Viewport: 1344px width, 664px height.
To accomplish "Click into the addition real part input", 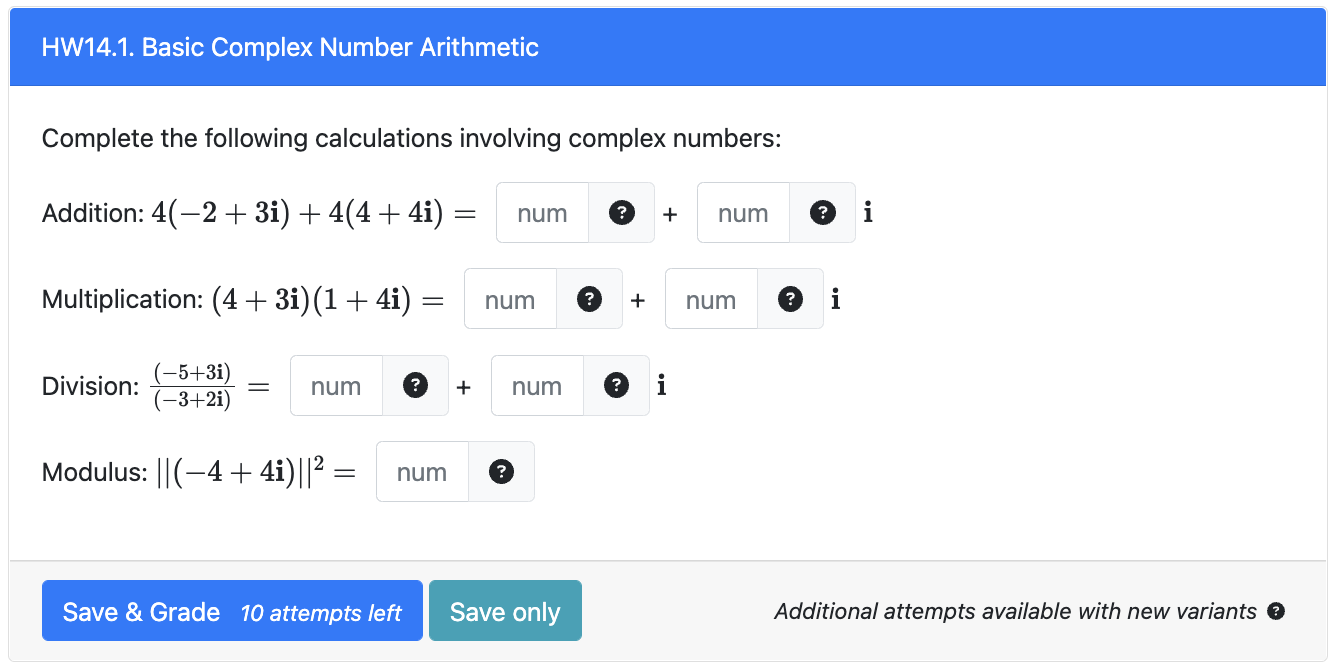I will click(542, 212).
